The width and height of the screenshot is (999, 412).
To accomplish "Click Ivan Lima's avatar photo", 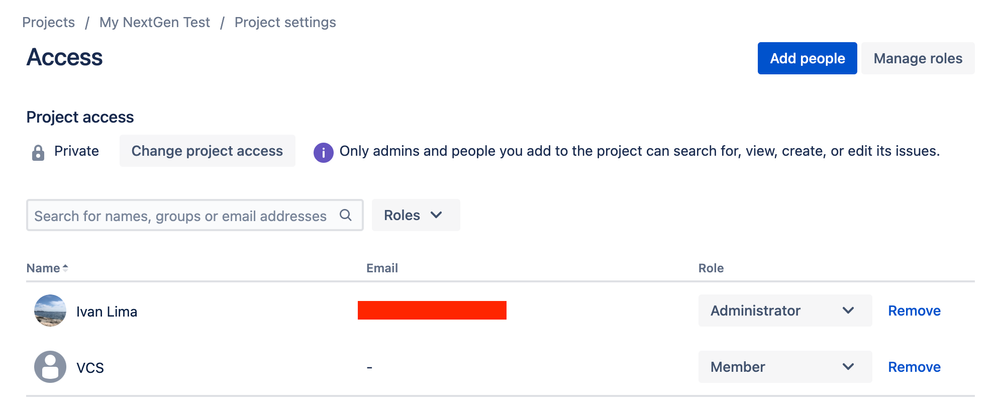I will [50, 311].
